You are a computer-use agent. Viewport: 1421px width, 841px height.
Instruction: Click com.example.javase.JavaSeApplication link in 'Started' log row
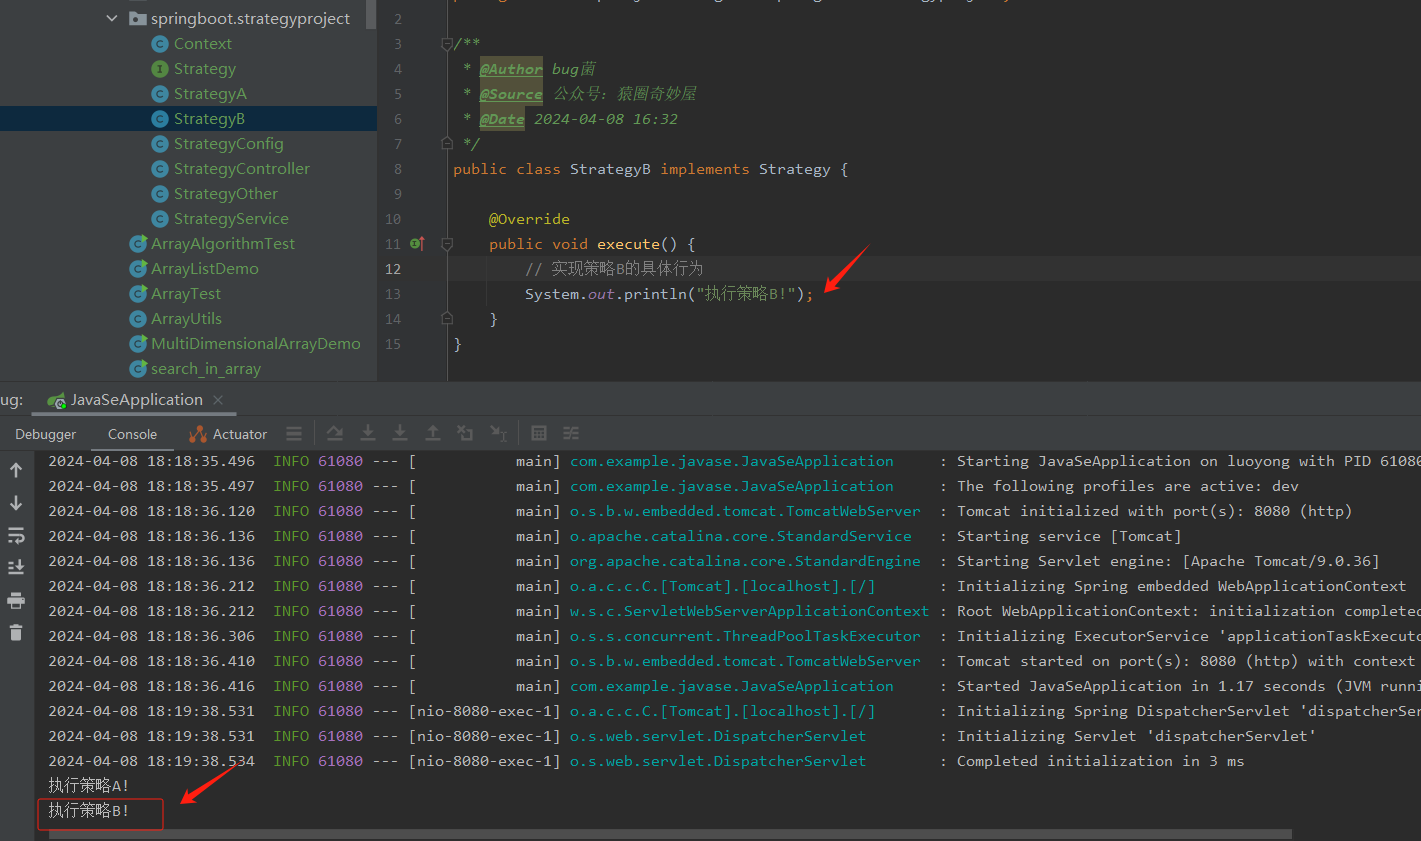pyautogui.click(x=732, y=686)
